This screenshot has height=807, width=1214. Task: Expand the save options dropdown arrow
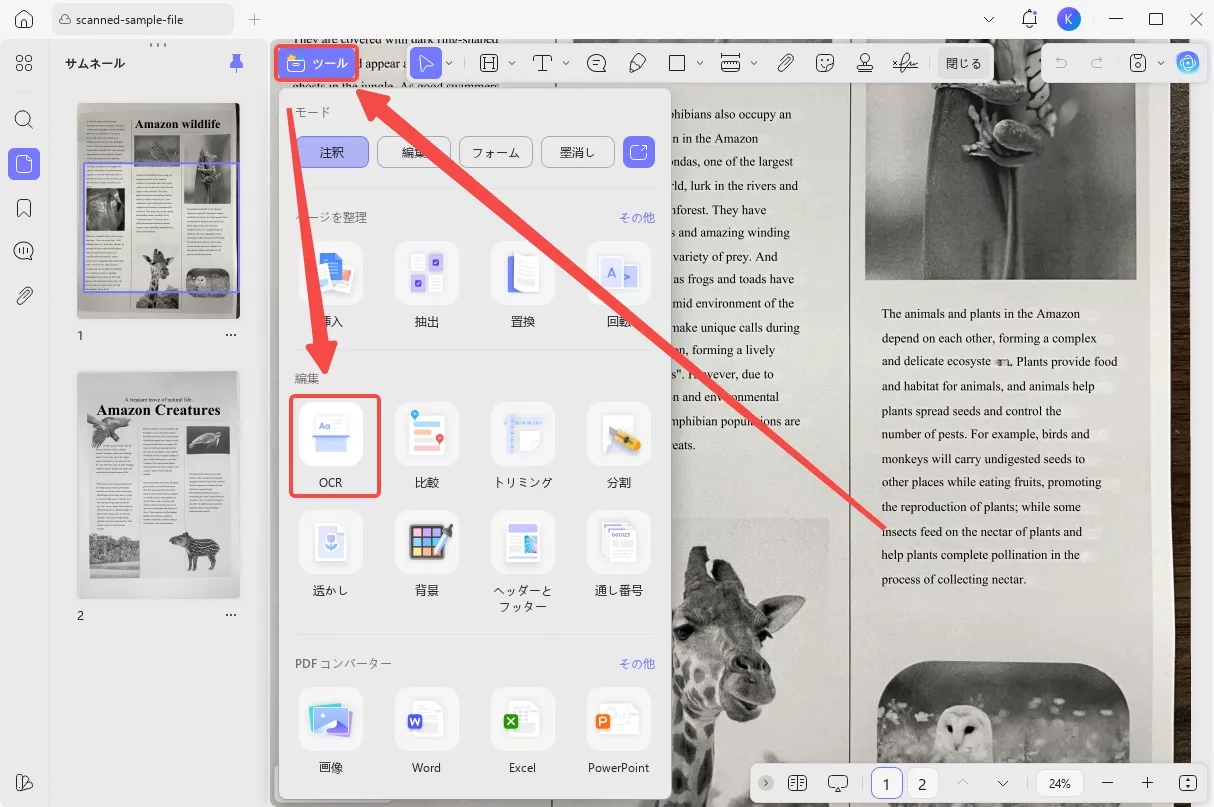(1161, 63)
